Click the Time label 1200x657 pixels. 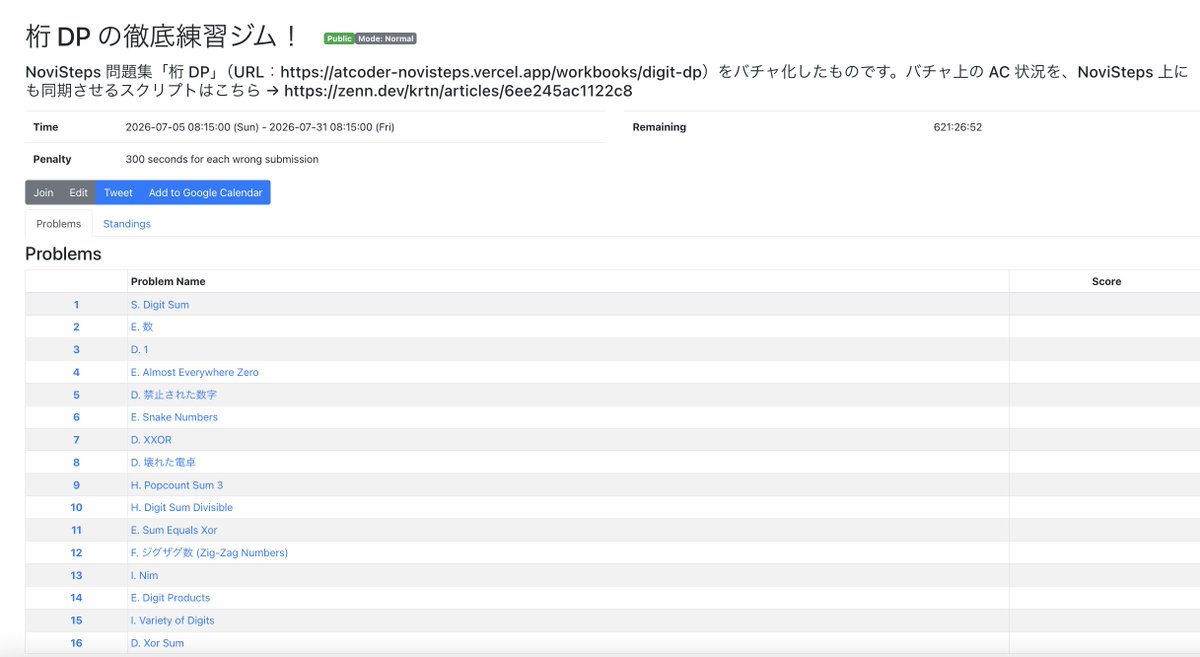(x=46, y=127)
